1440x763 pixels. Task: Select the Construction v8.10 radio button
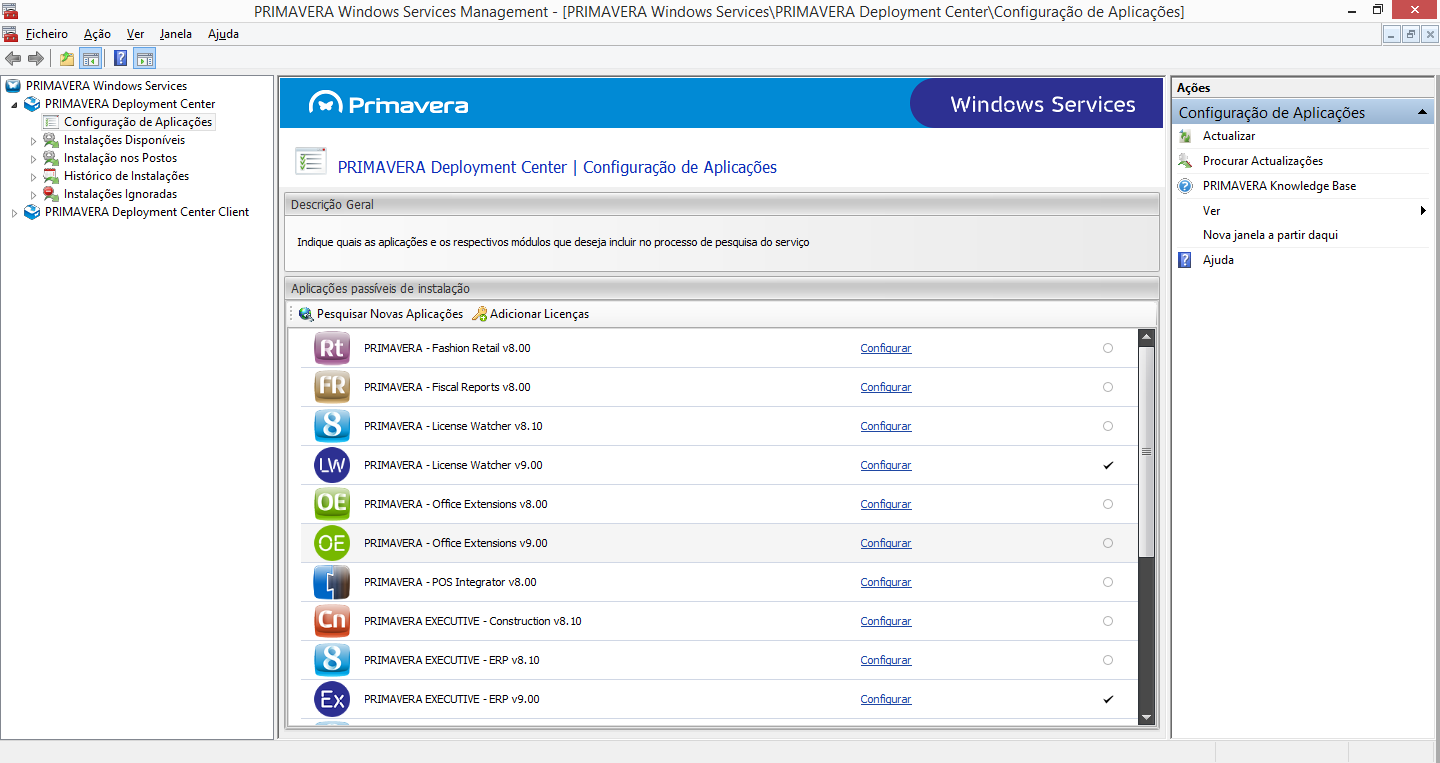tap(1107, 621)
